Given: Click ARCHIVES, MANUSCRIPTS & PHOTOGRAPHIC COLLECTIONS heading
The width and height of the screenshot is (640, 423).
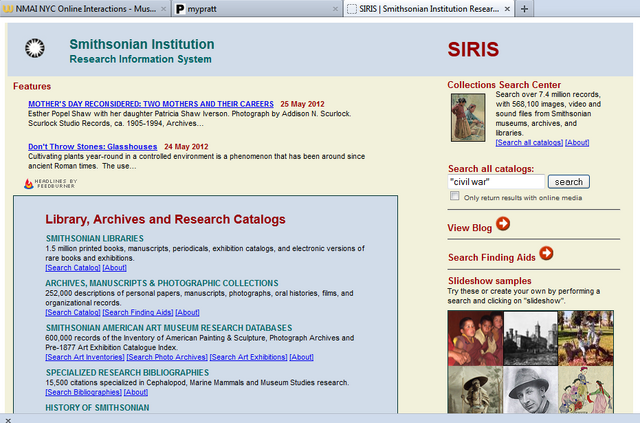Looking at the screenshot, I should tap(162, 283).
